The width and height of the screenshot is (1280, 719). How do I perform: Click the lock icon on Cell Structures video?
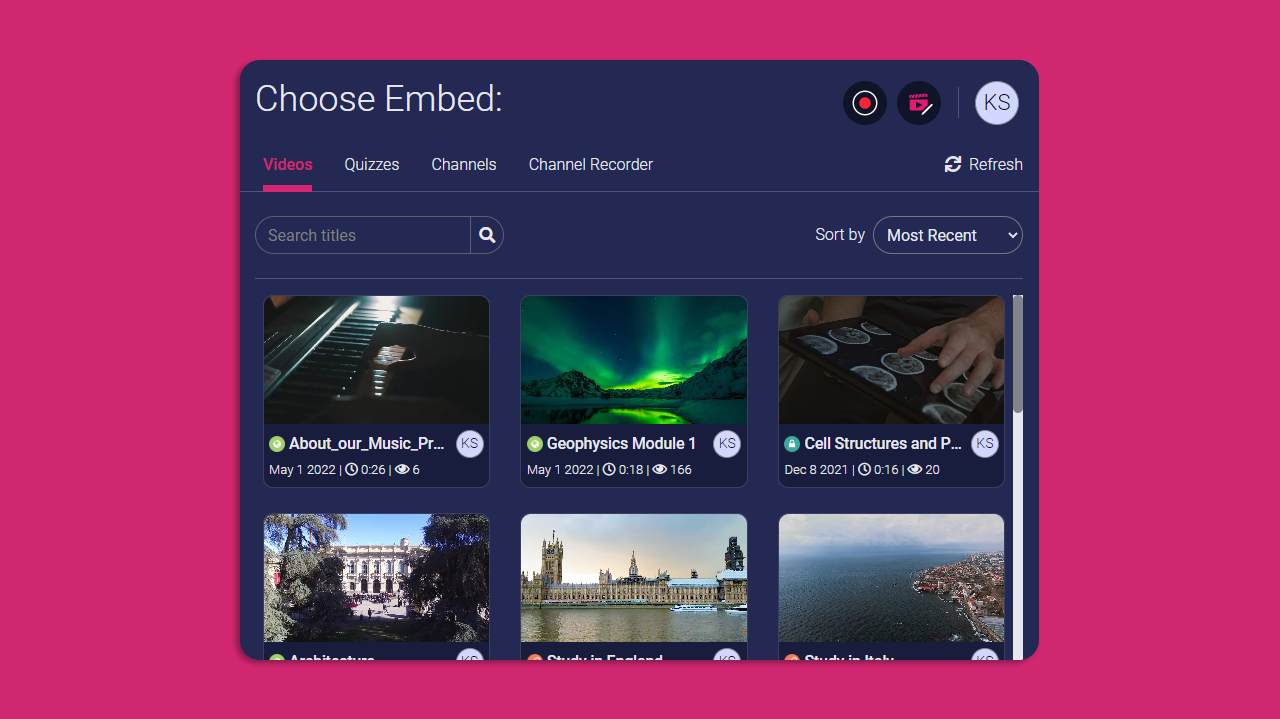click(792, 444)
